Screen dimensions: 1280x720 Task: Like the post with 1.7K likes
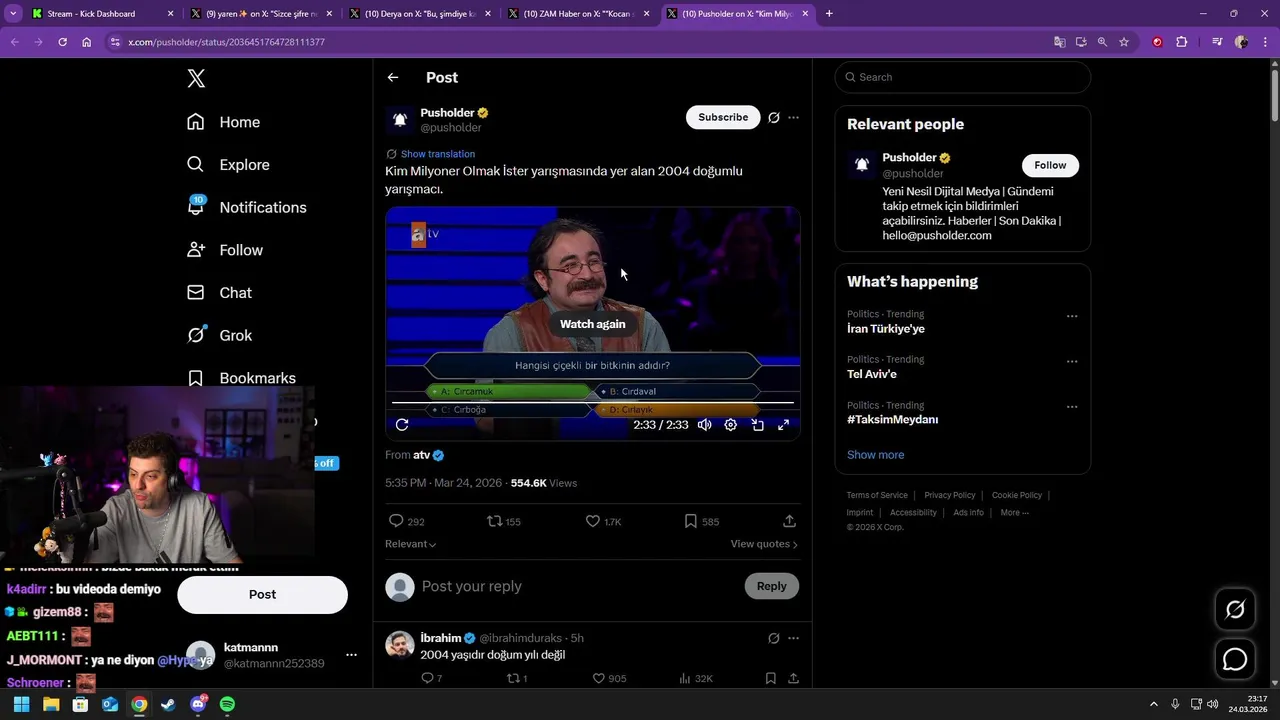pos(603,521)
